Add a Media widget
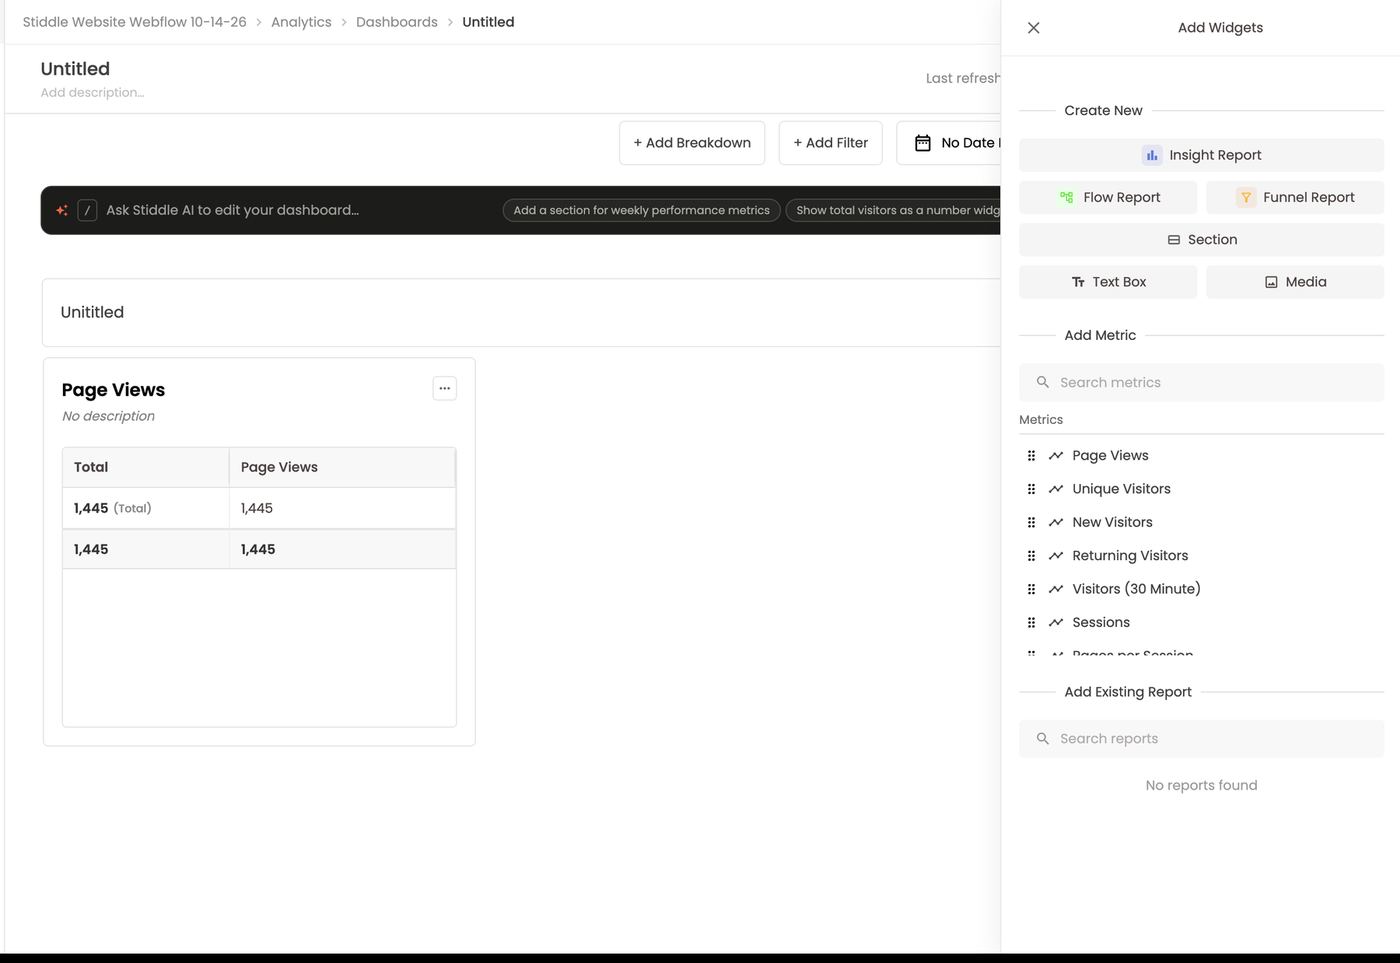This screenshot has width=1400, height=963. [1295, 282]
